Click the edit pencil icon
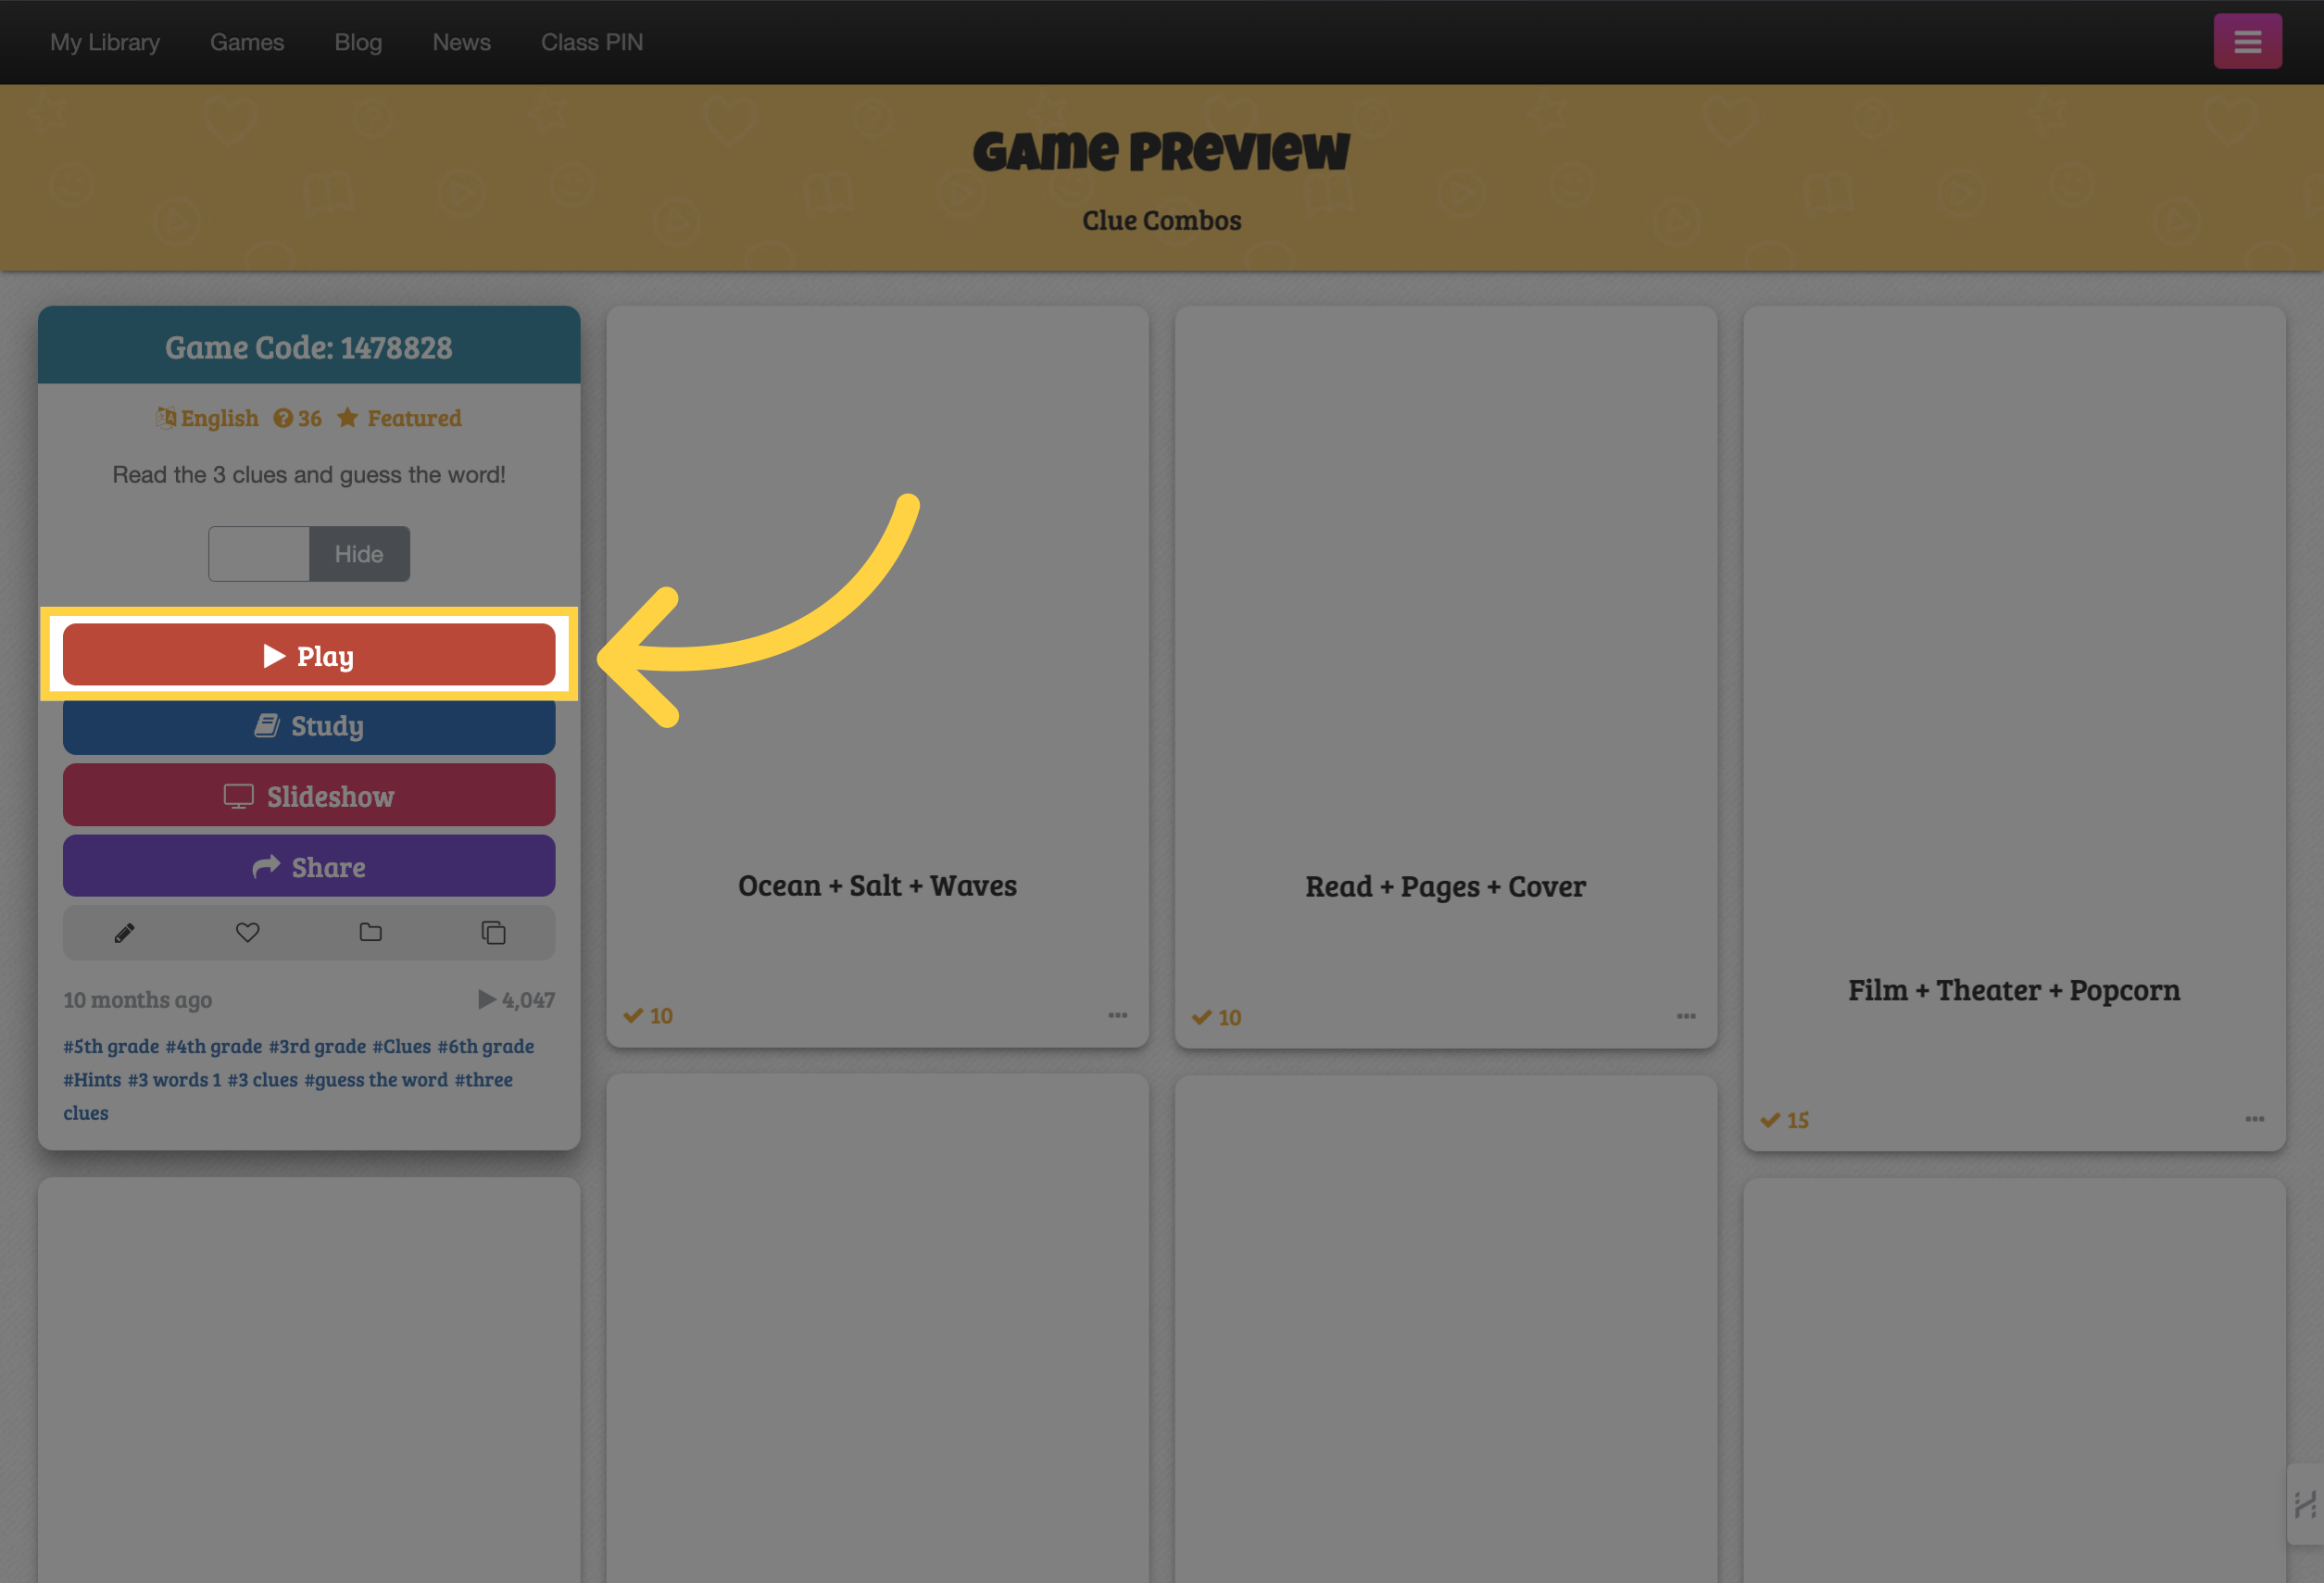This screenshot has width=2324, height=1583. point(123,931)
